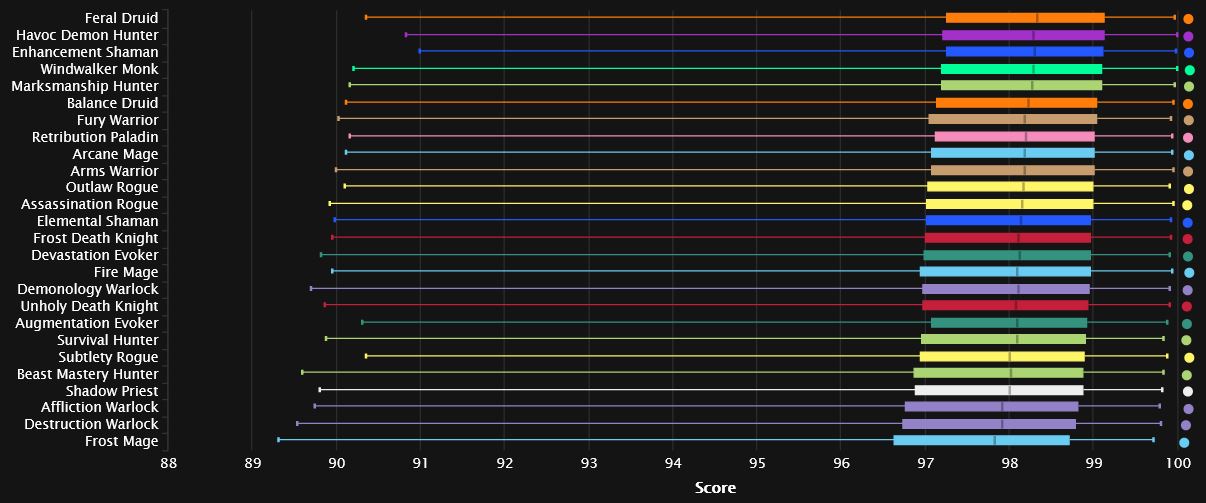Select the light blue dot on Frost Mage row
1206x503 pixels.
1184,442
